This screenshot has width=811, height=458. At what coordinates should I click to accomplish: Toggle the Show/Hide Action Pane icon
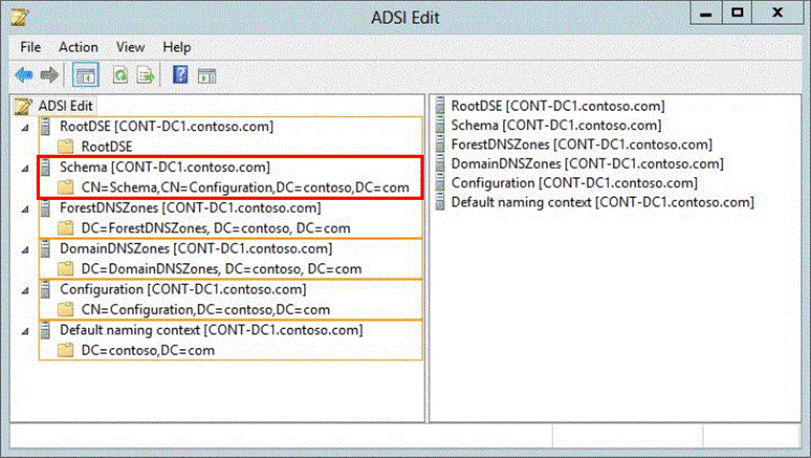click(x=207, y=75)
